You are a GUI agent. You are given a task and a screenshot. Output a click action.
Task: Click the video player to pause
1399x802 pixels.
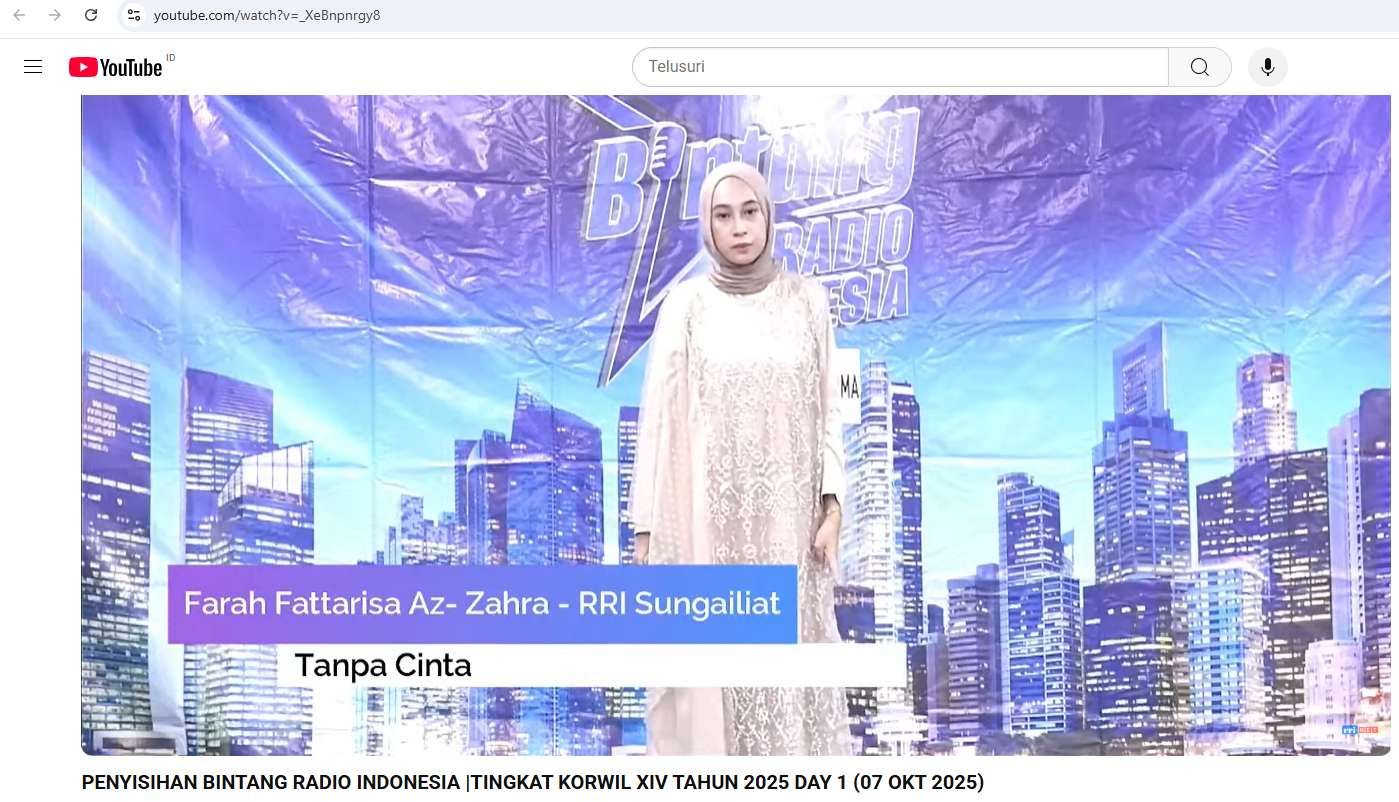tap(736, 425)
